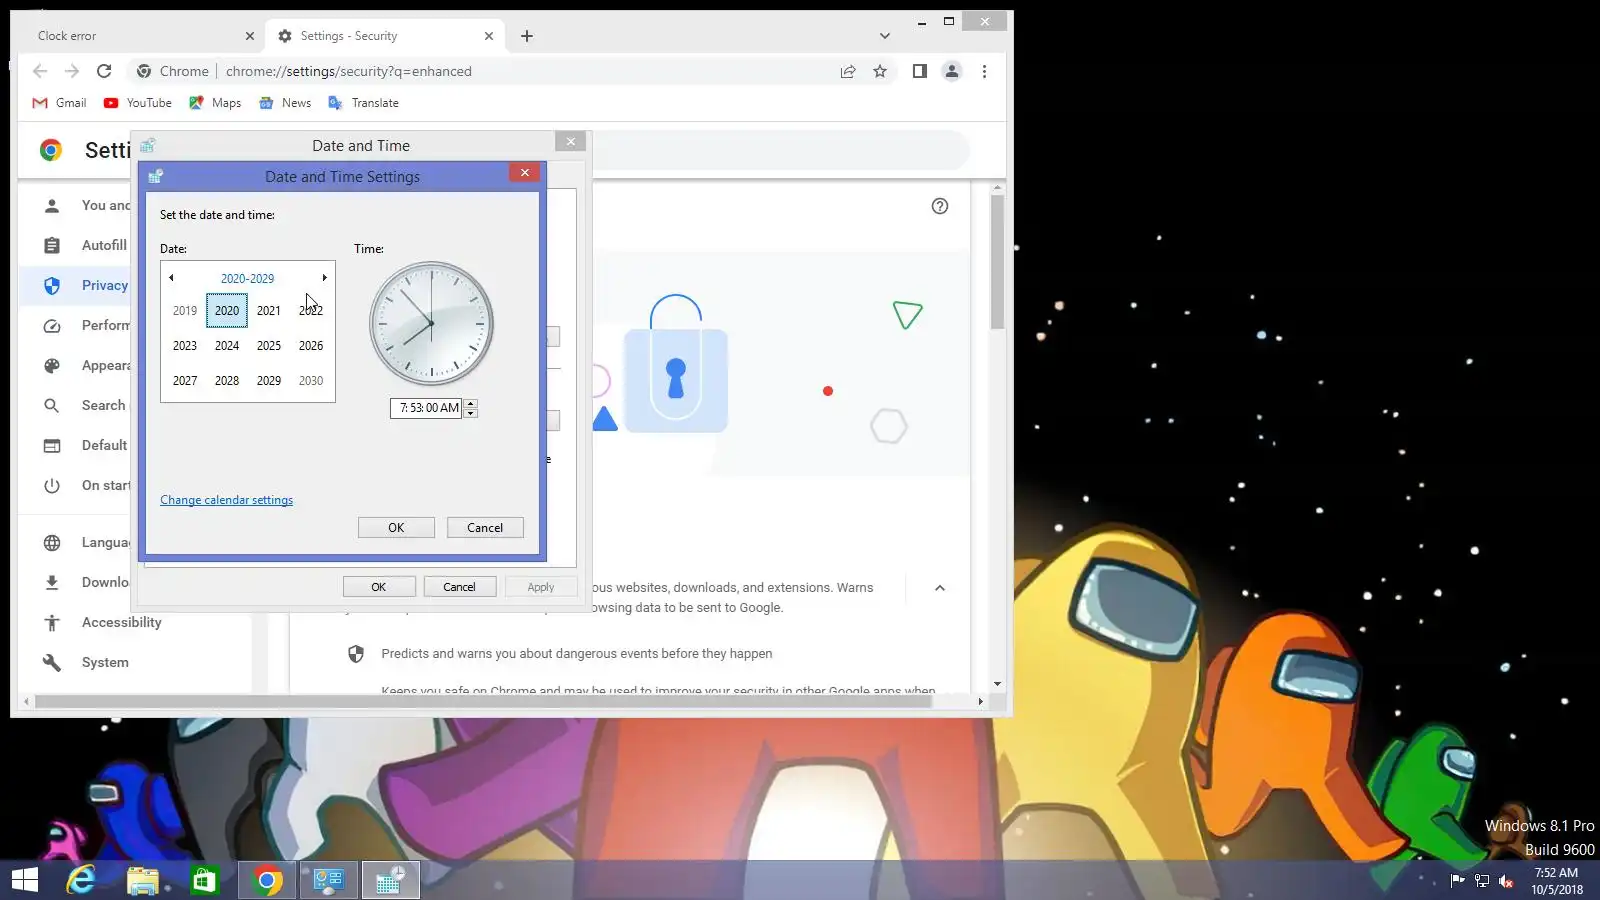Select year 2019 in the calendar
This screenshot has height=900, width=1600.
pyautogui.click(x=185, y=311)
